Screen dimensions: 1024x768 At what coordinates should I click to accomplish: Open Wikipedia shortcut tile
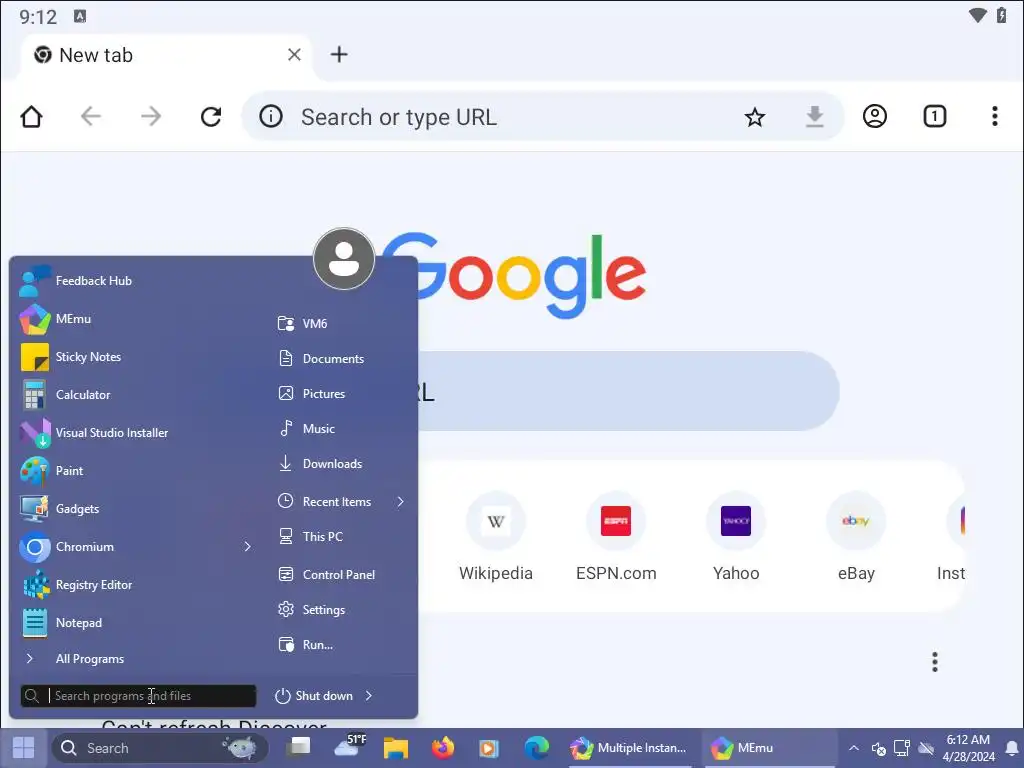tap(496, 537)
